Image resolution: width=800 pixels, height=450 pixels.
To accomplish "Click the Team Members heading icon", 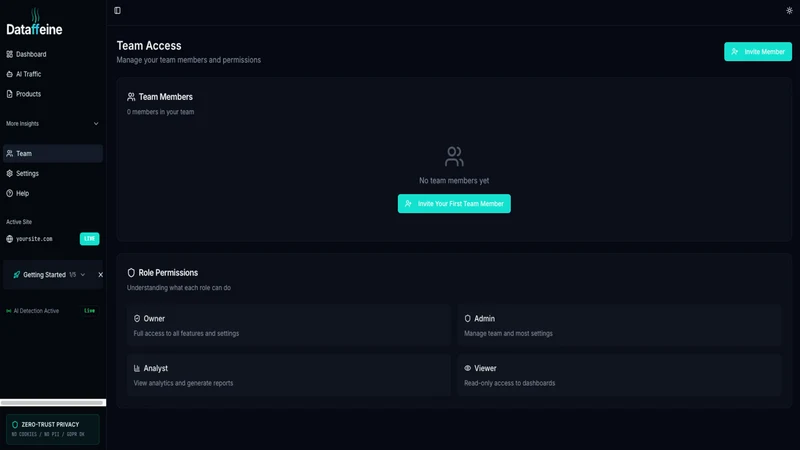I will [x=131, y=97].
